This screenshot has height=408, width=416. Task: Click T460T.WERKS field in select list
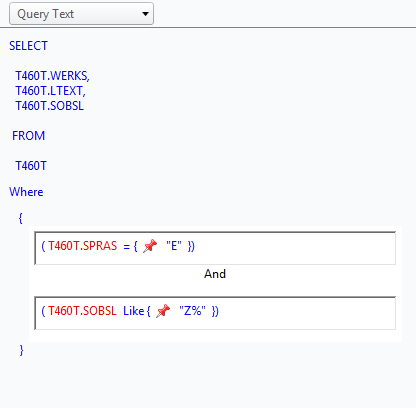click(x=52, y=76)
